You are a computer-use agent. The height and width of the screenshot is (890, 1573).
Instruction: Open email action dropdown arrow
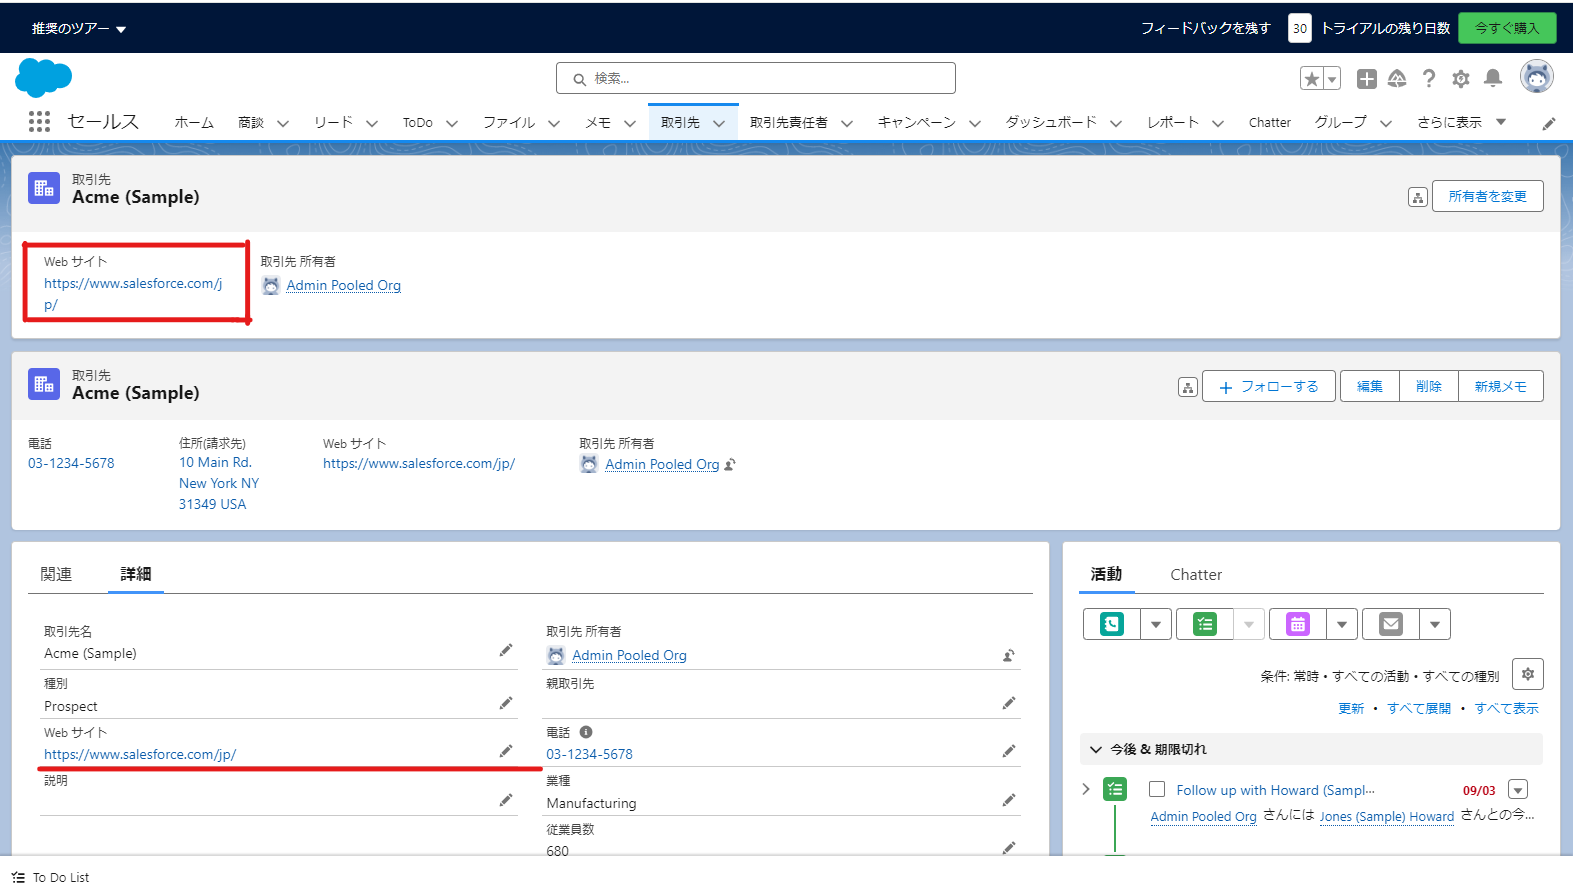coord(1435,624)
